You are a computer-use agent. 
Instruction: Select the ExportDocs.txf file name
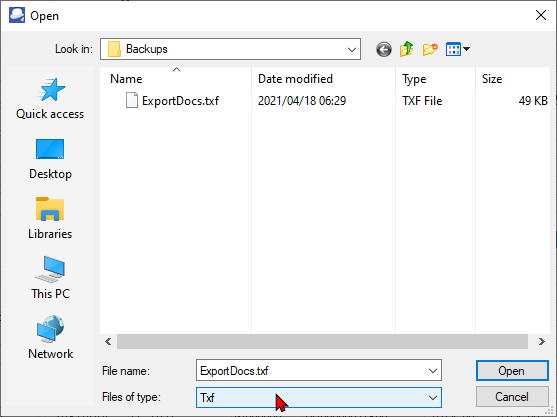pyautogui.click(x=180, y=101)
